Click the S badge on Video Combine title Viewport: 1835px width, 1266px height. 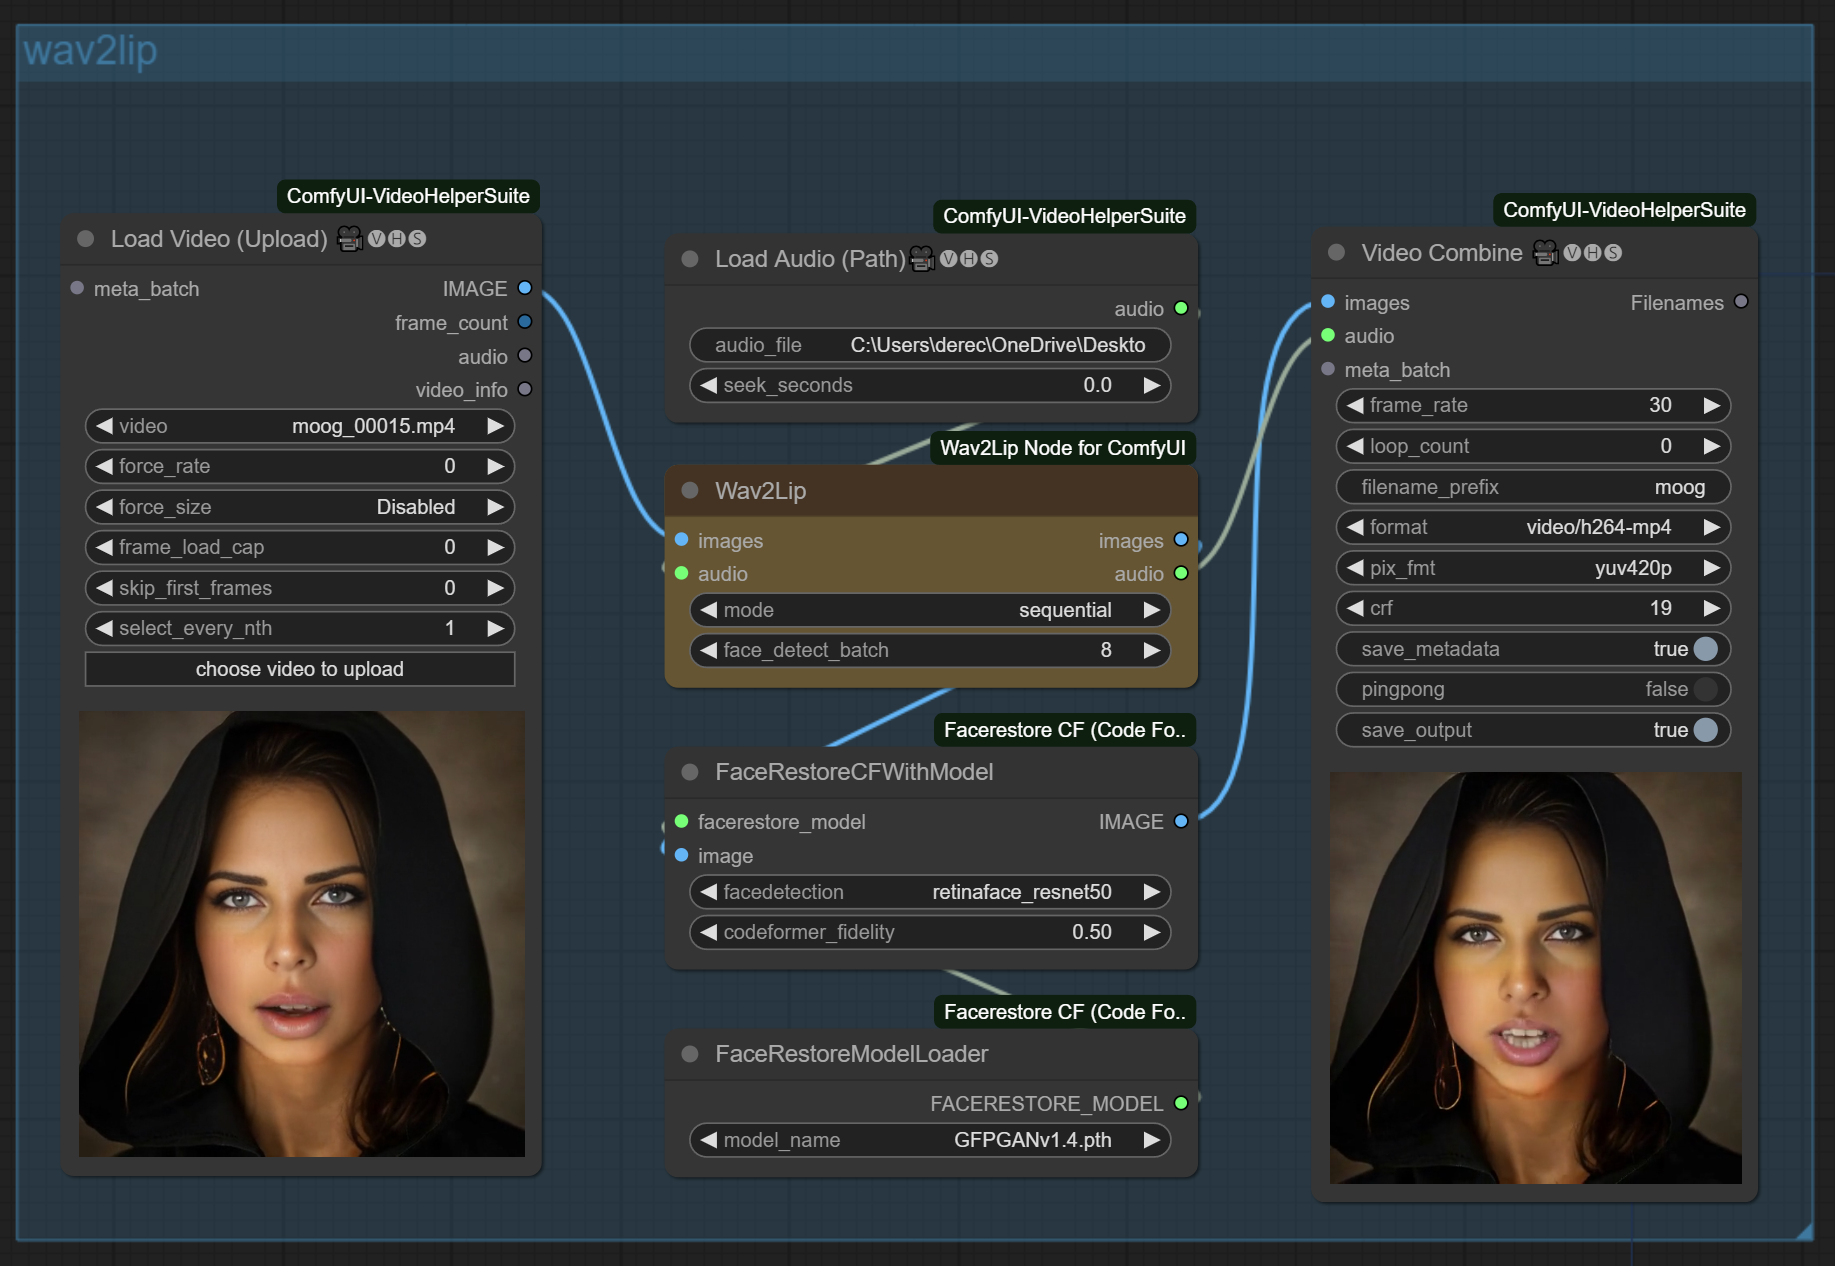coord(1612,252)
